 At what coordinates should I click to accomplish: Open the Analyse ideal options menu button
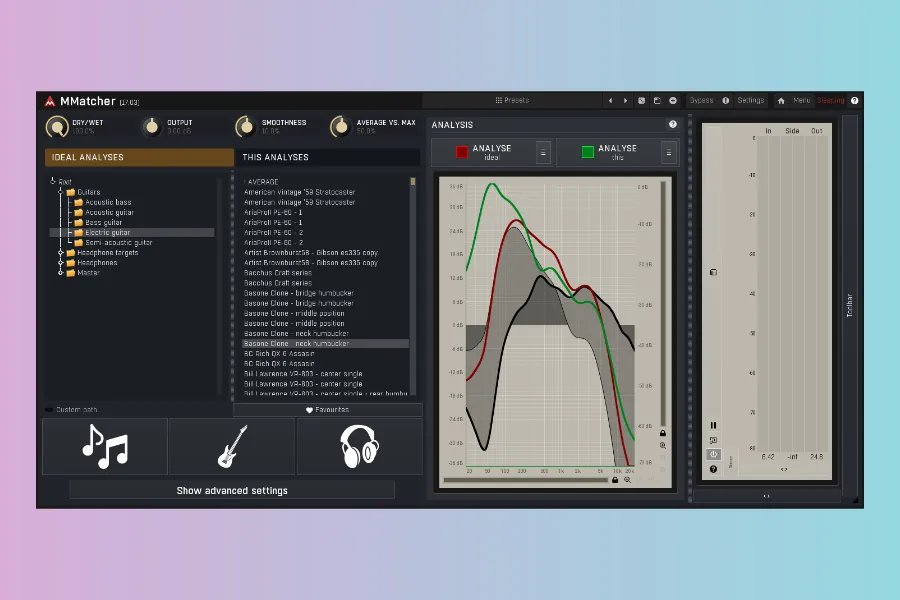tap(543, 152)
